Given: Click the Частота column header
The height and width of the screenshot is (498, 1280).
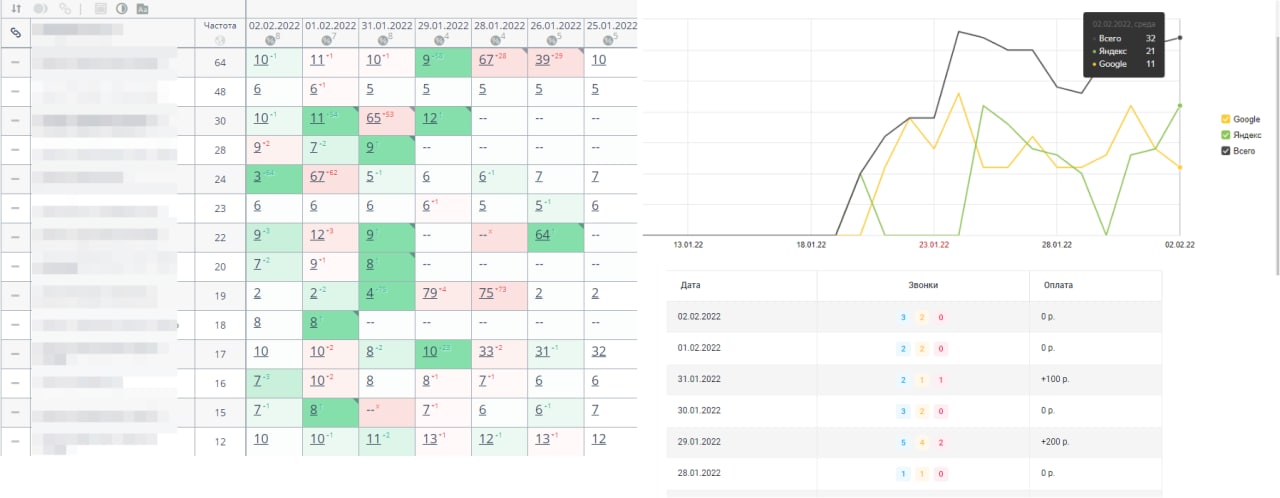Looking at the screenshot, I should pos(219,25).
